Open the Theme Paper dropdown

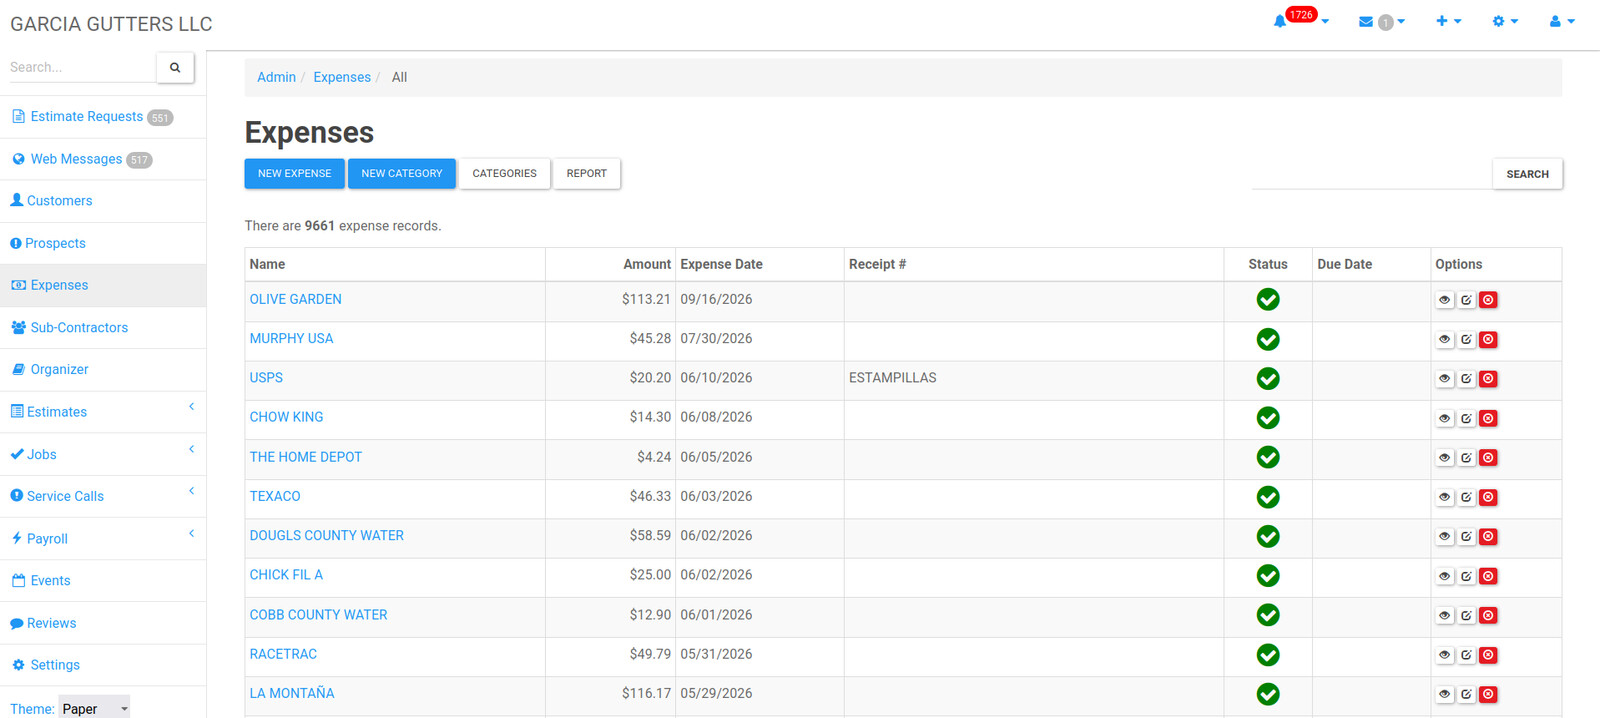[94, 708]
